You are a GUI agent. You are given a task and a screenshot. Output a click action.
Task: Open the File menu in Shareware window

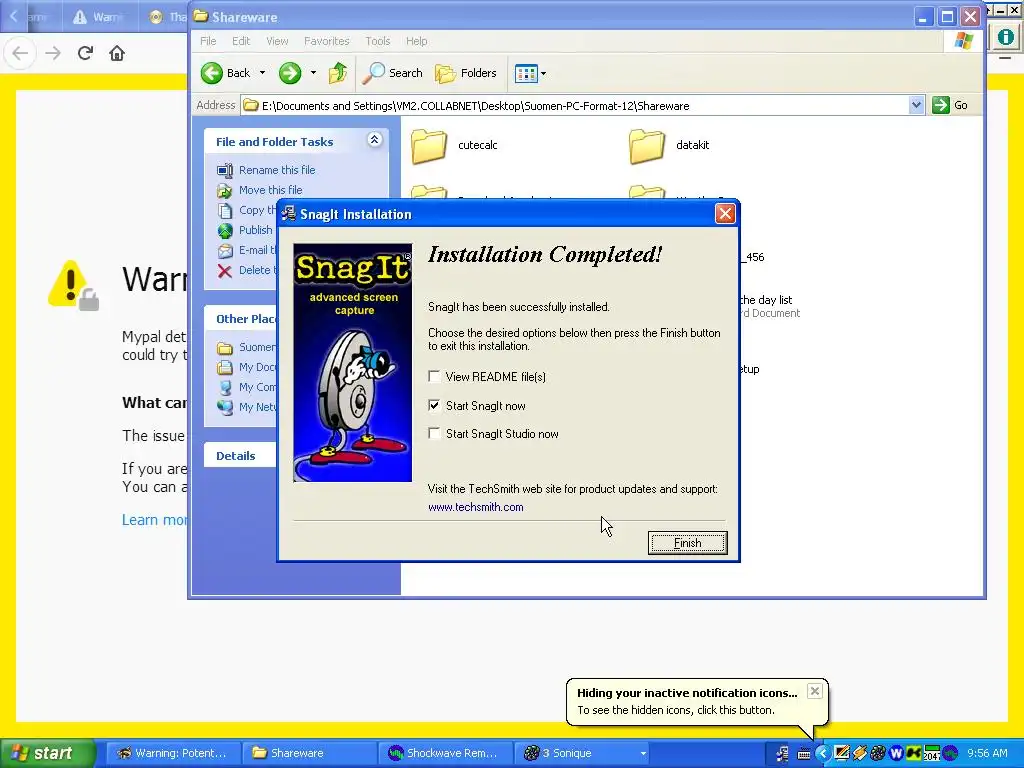tap(208, 41)
